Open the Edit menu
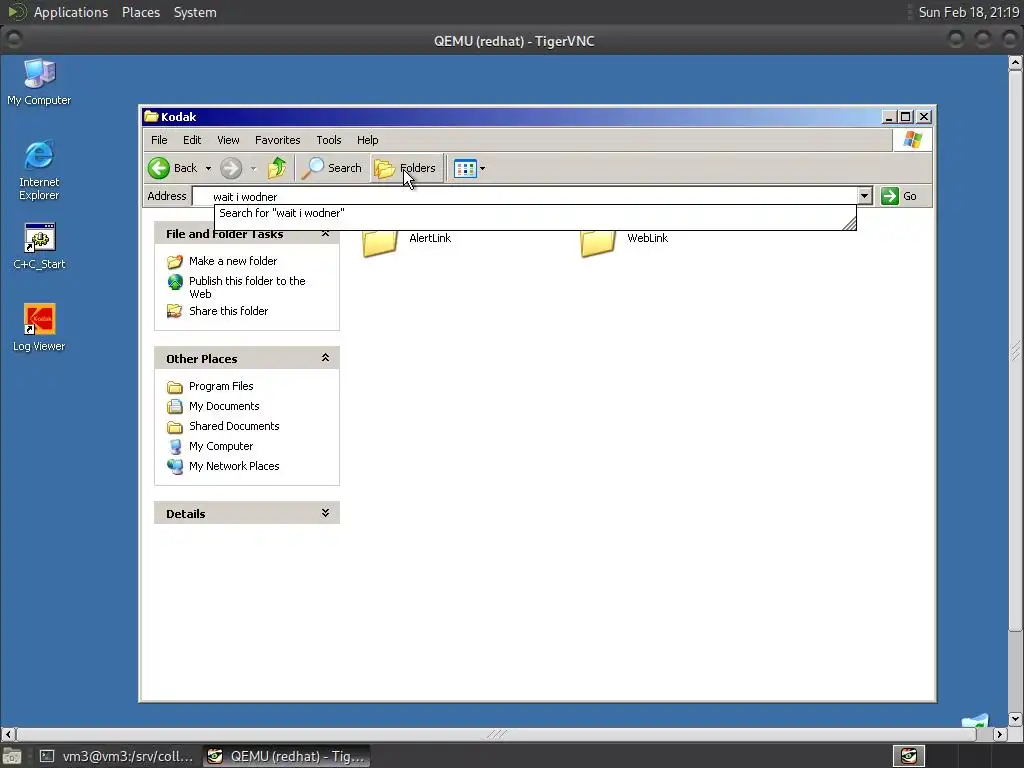The image size is (1024, 768). click(192, 140)
